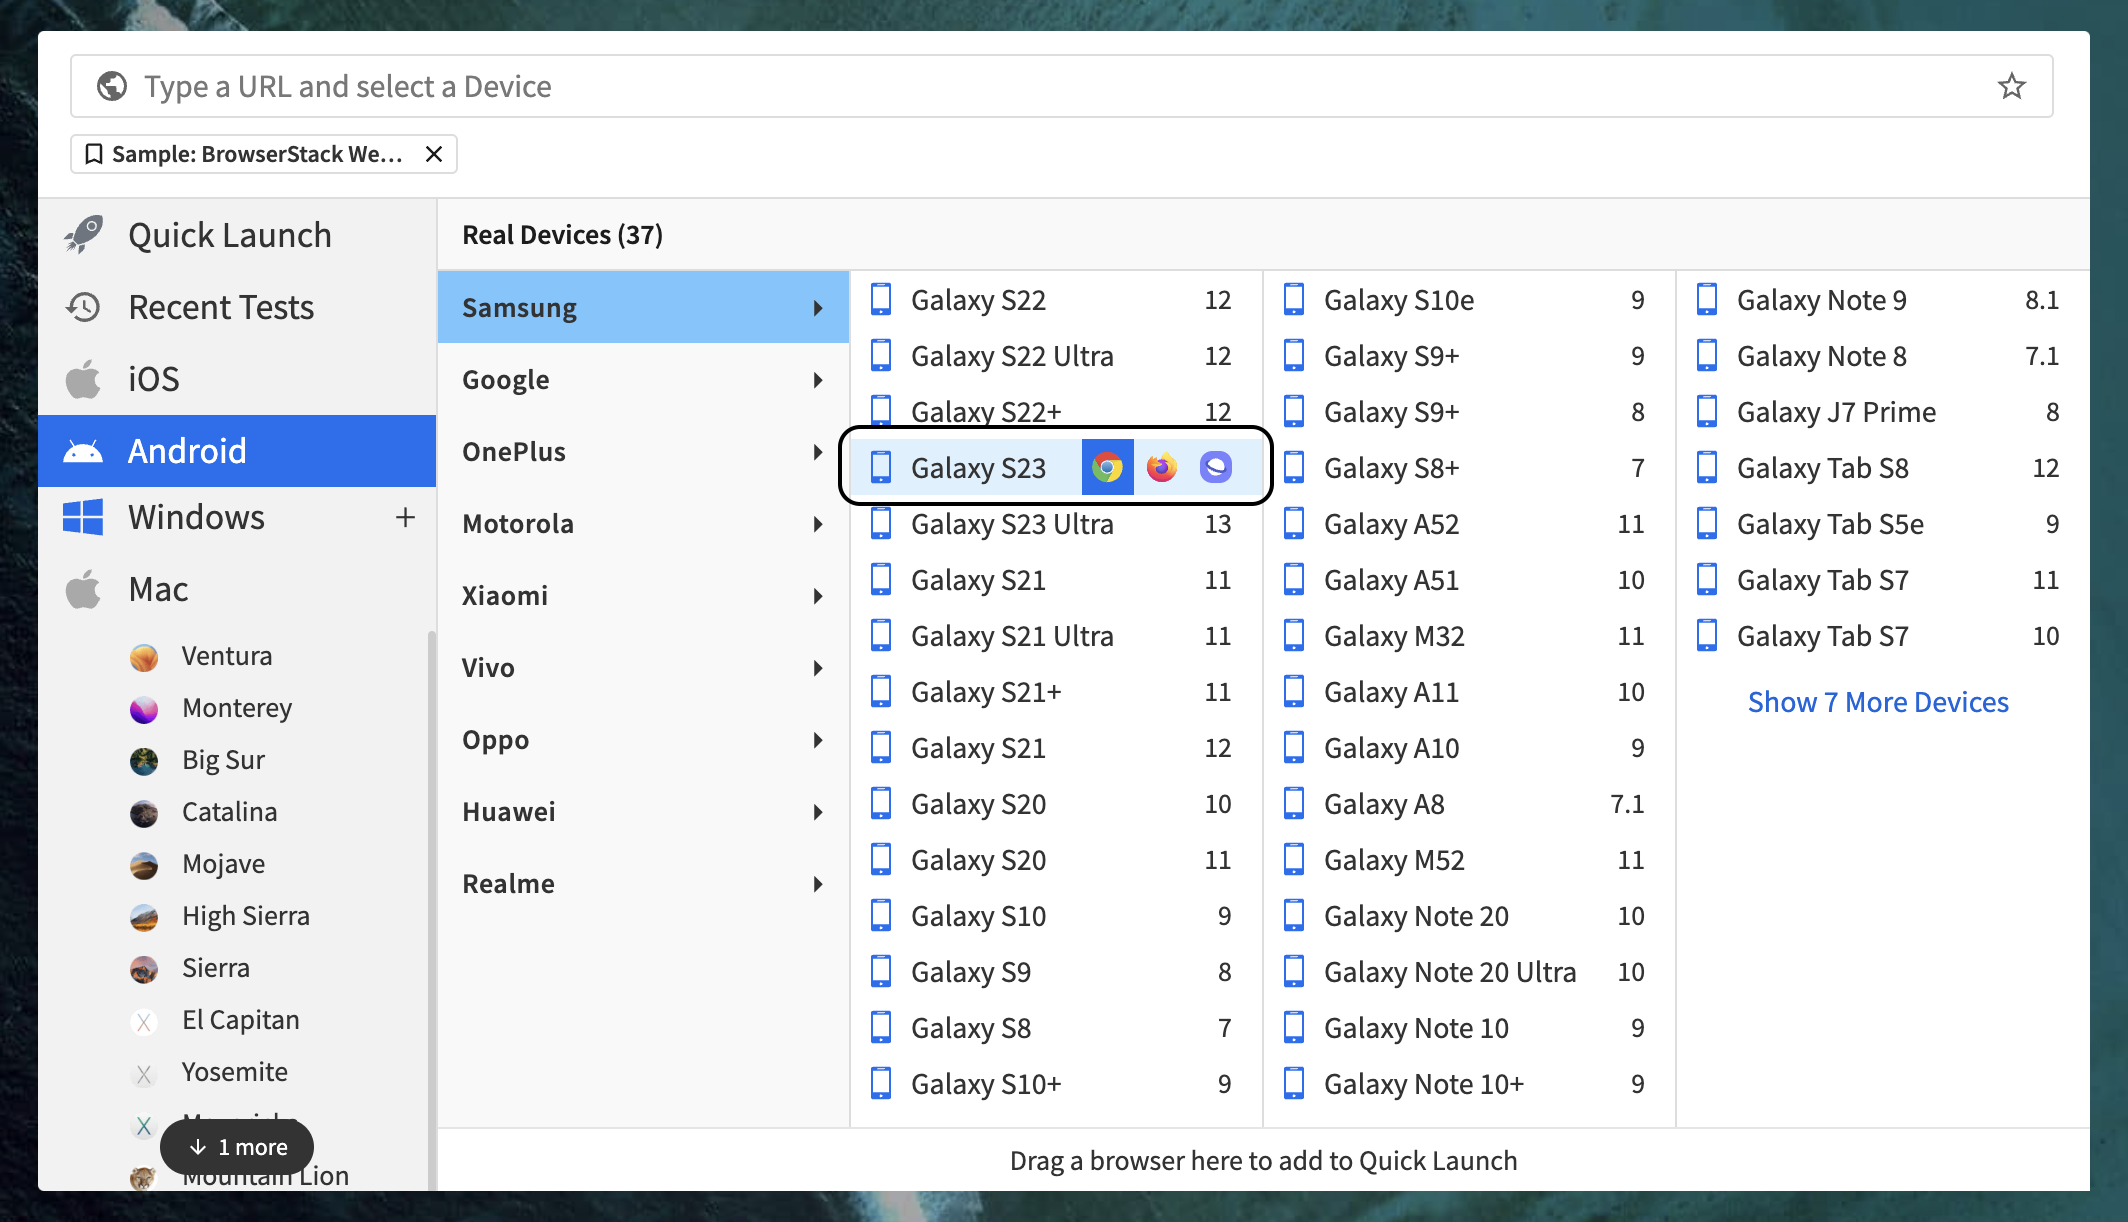2128x1222 pixels.
Task: Click Show 7 More Devices link
Action: [x=1878, y=700]
